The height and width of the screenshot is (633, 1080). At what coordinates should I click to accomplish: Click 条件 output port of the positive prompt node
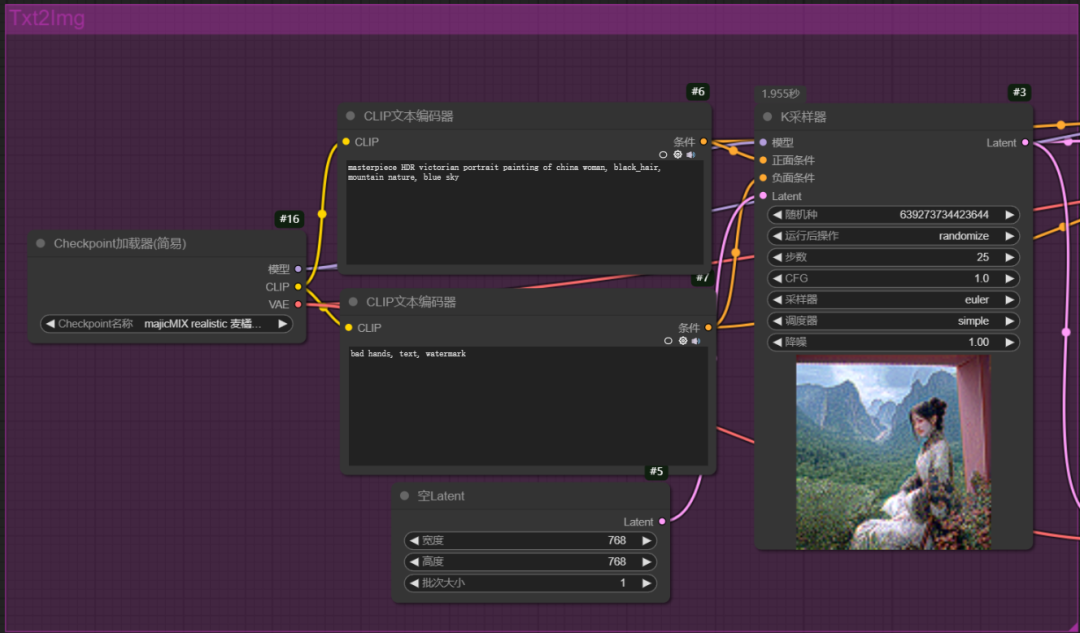coord(703,142)
